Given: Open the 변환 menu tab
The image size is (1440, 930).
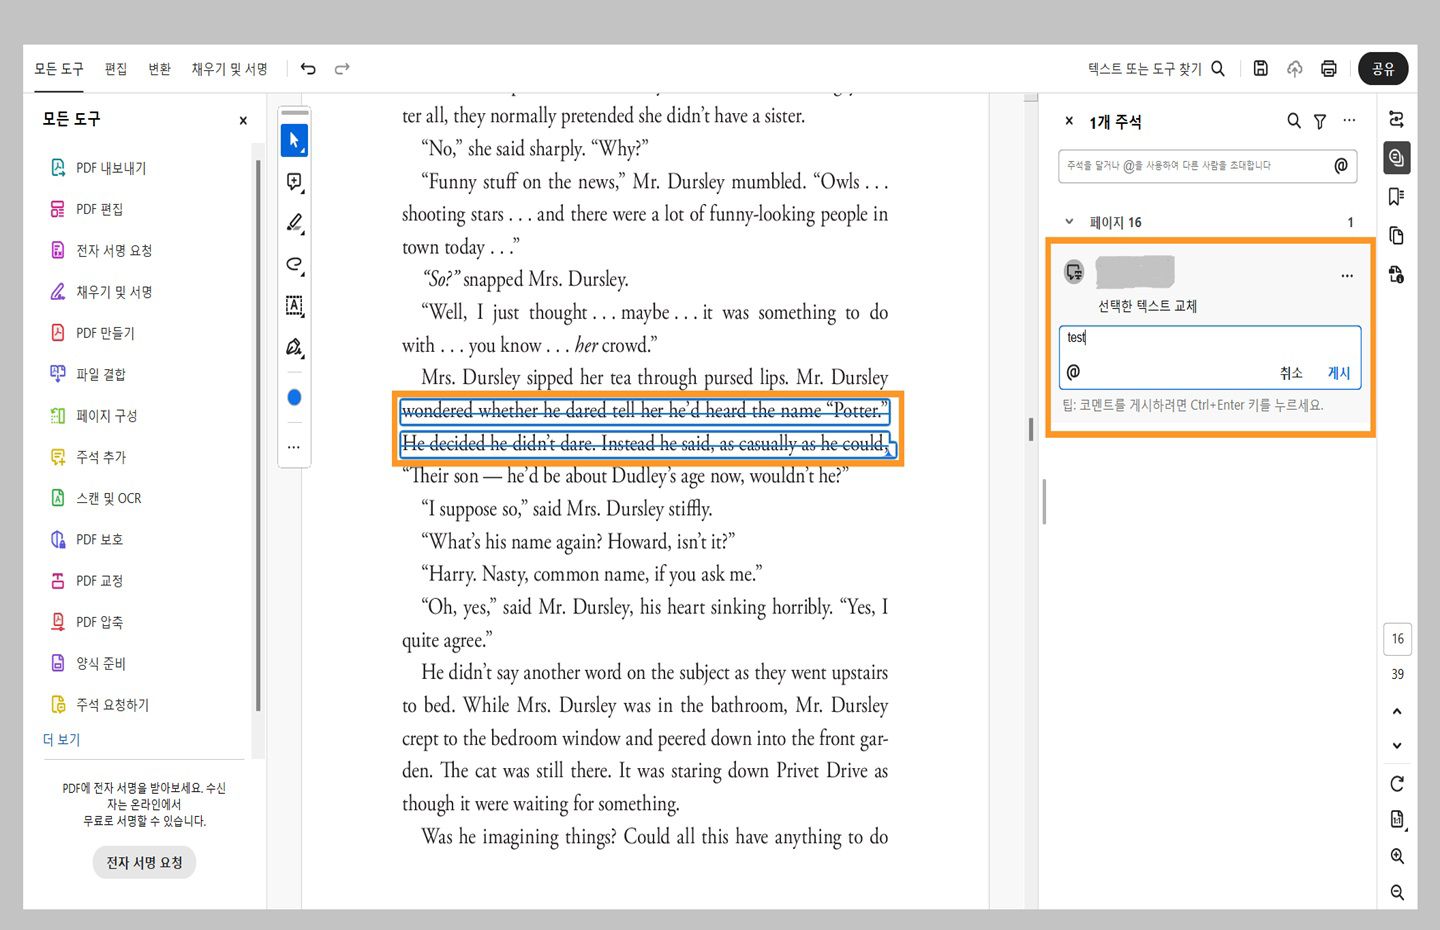Looking at the screenshot, I should pos(160,69).
